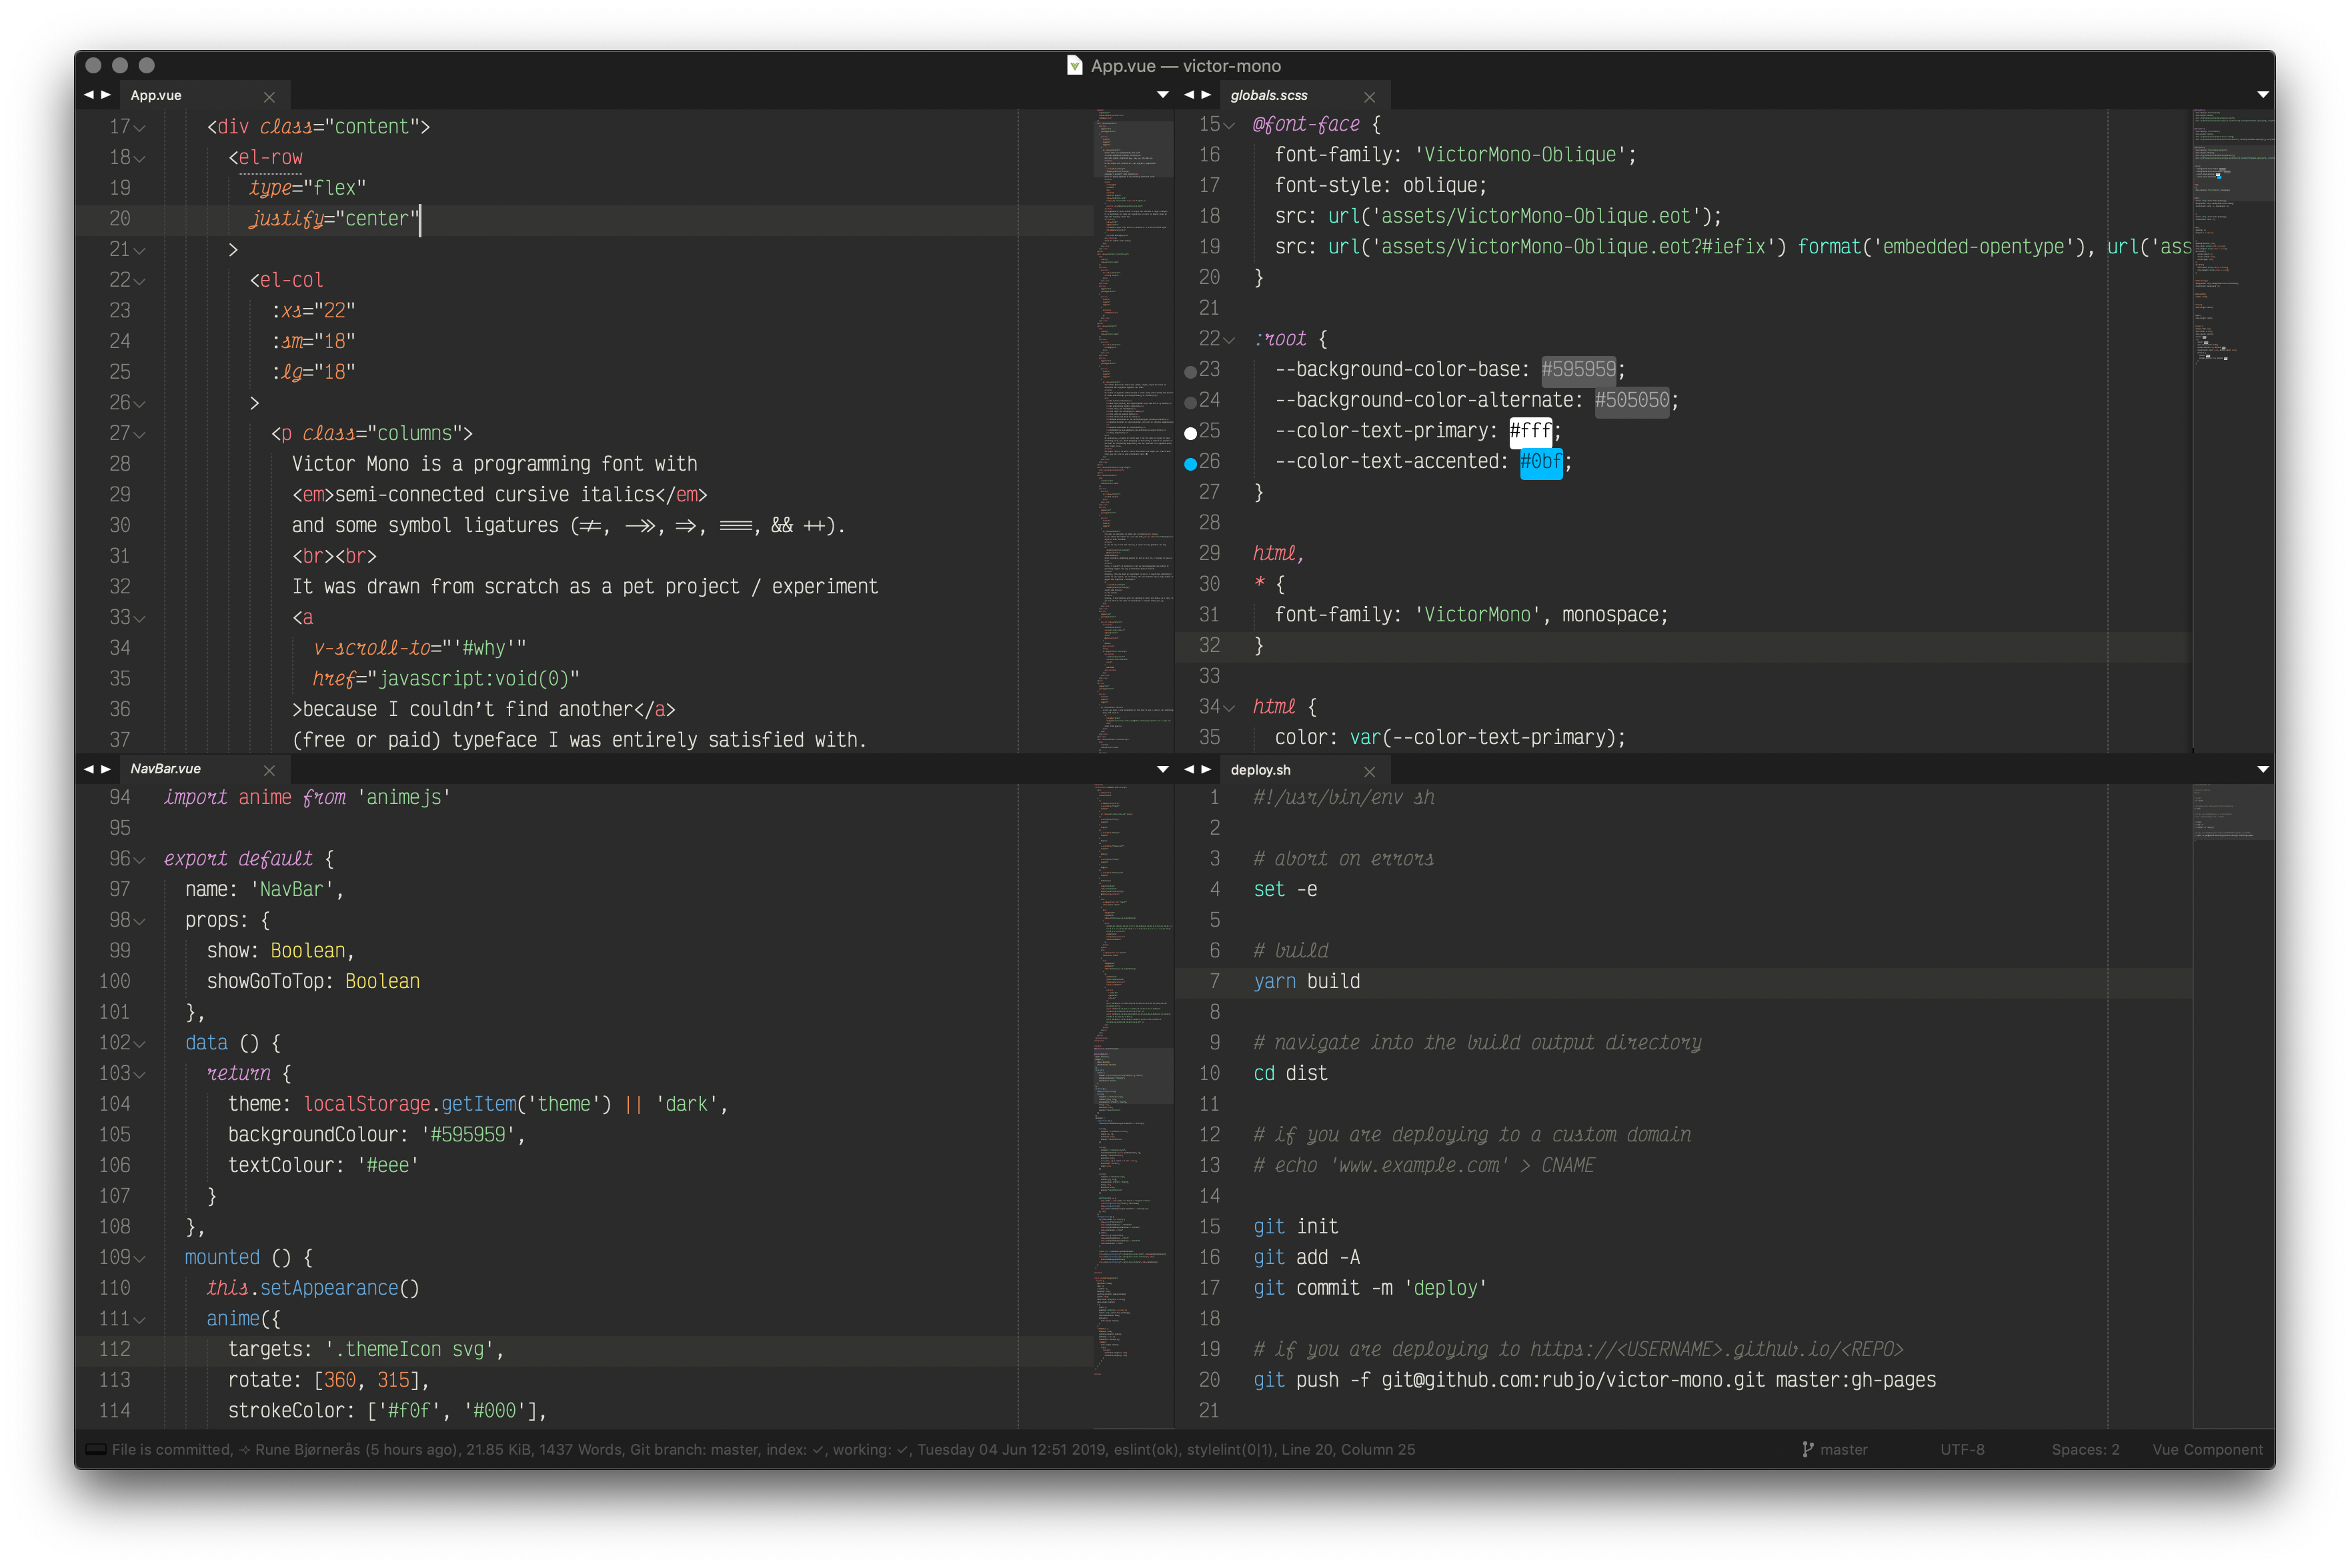Collapse the :root block at line 22
2350x1568 pixels.
point(1229,340)
